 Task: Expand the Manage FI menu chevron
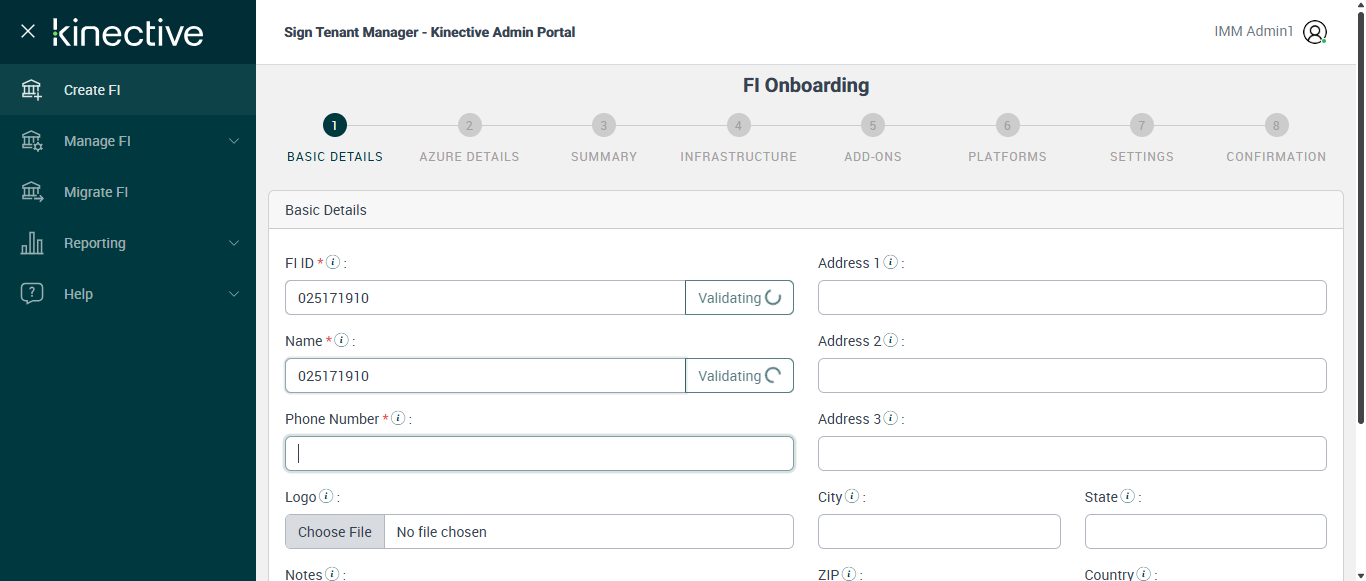click(x=234, y=141)
